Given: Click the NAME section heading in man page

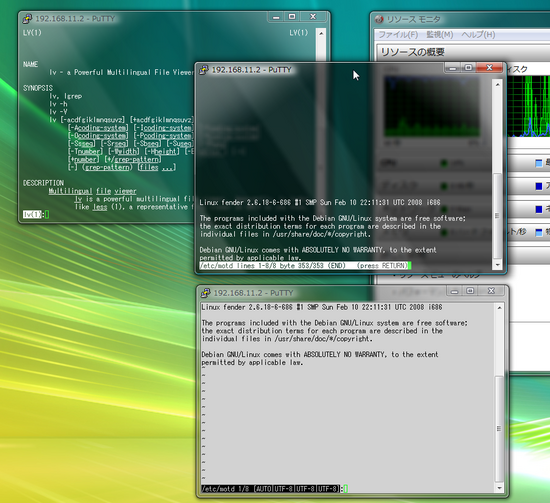Looking at the screenshot, I should pos(31,64).
